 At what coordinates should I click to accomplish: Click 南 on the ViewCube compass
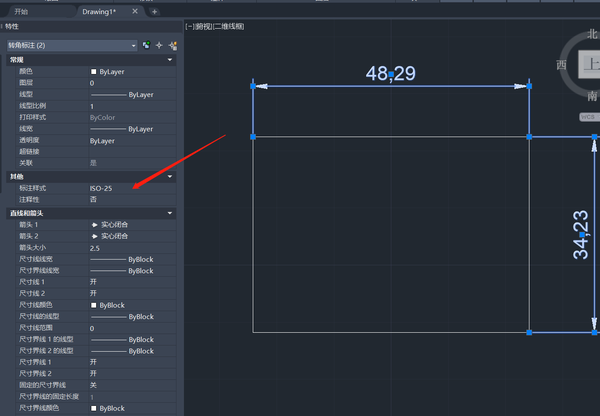pos(592,95)
